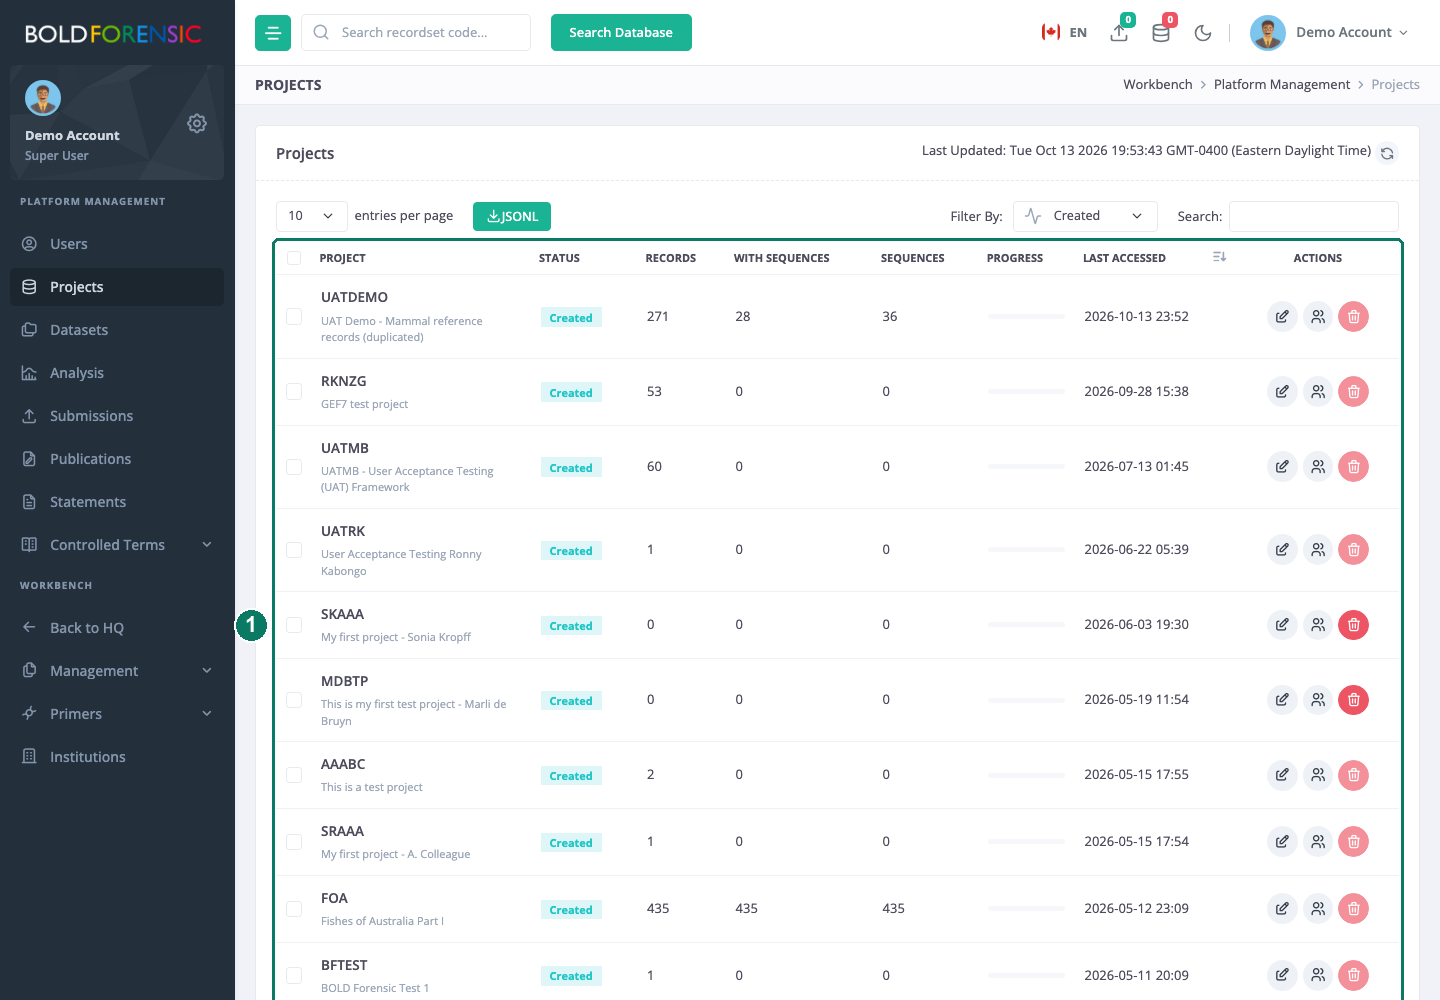Check the FOA row checkbox
1440x1000 pixels.
click(294, 909)
